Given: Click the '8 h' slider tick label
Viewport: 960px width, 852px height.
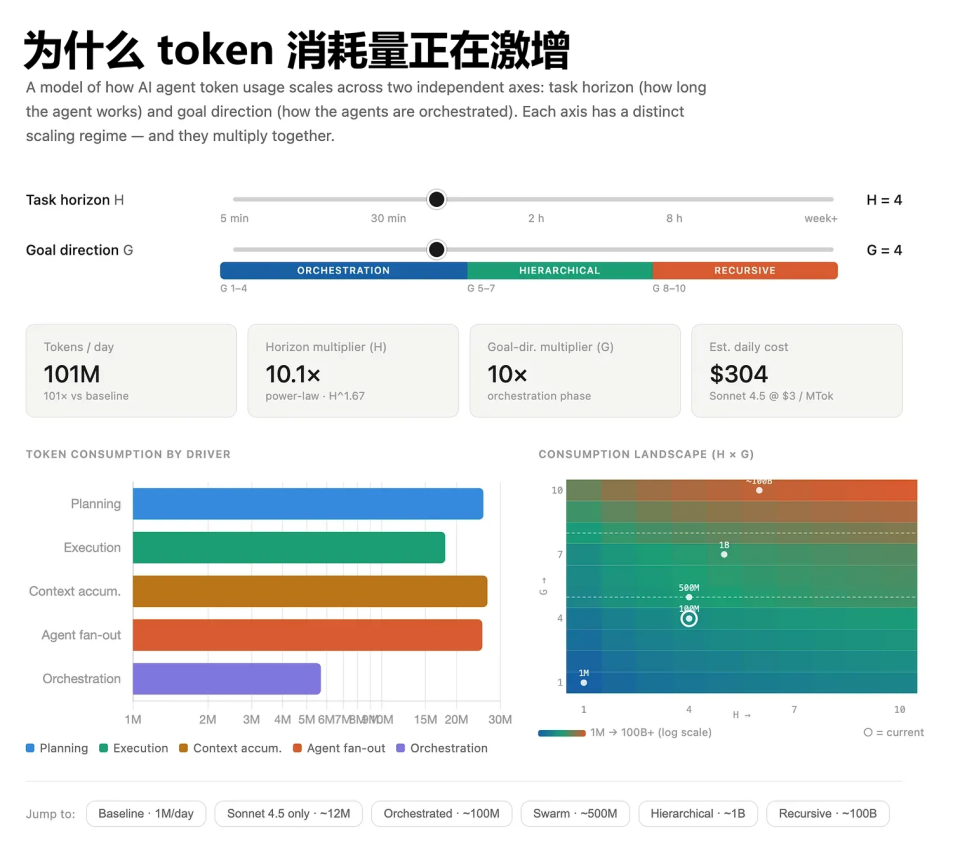Looking at the screenshot, I should 674,219.
